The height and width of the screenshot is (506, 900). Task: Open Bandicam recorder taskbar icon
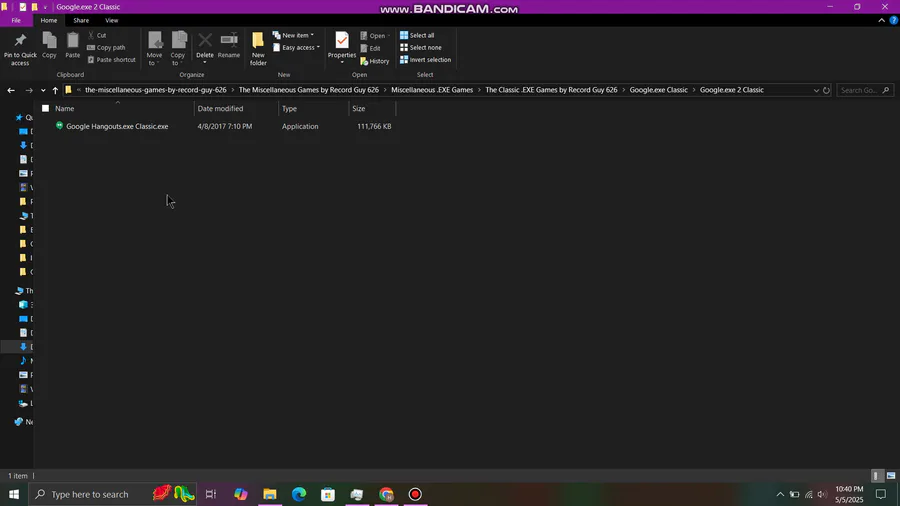(x=415, y=494)
